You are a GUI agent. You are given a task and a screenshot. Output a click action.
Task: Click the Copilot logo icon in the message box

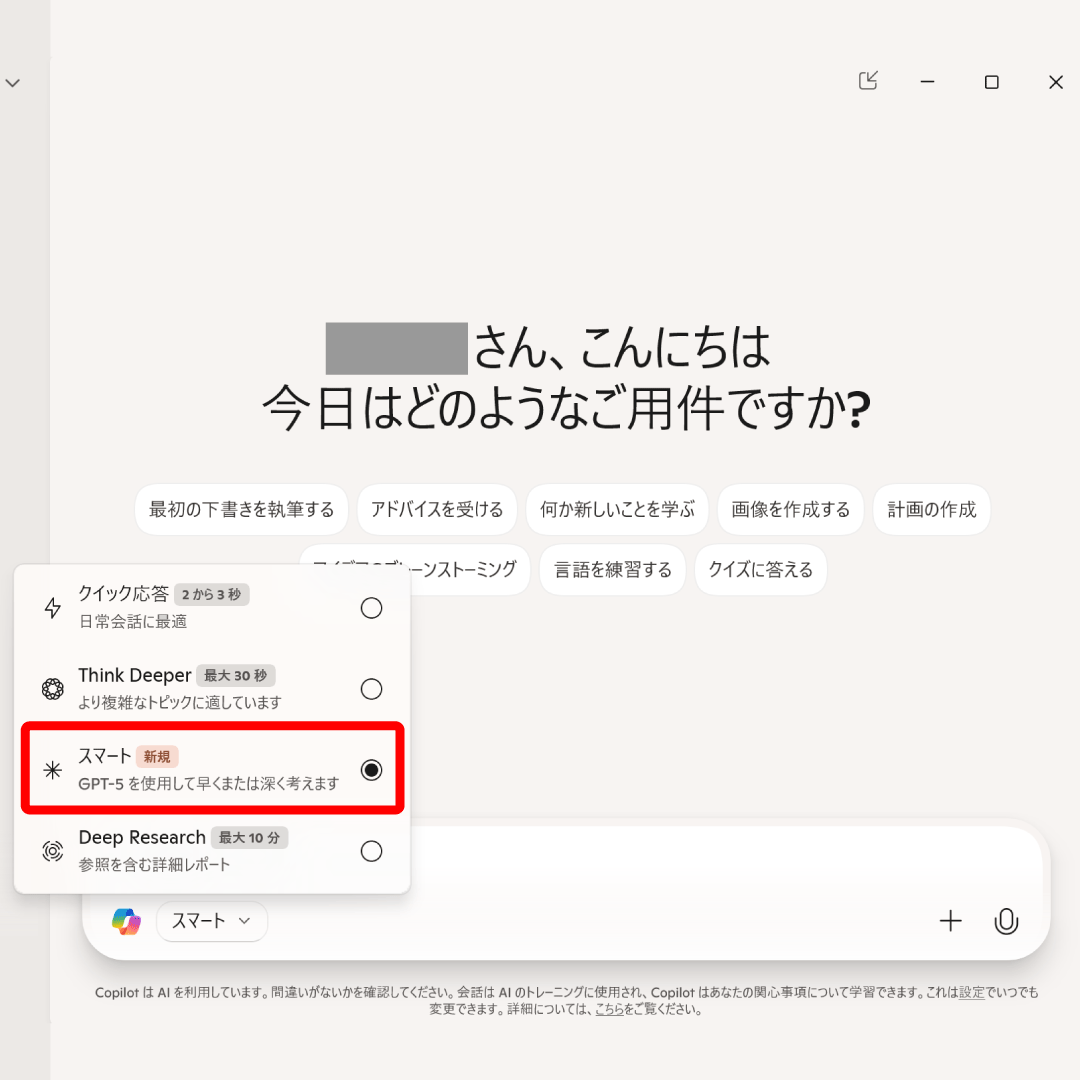(127, 922)
